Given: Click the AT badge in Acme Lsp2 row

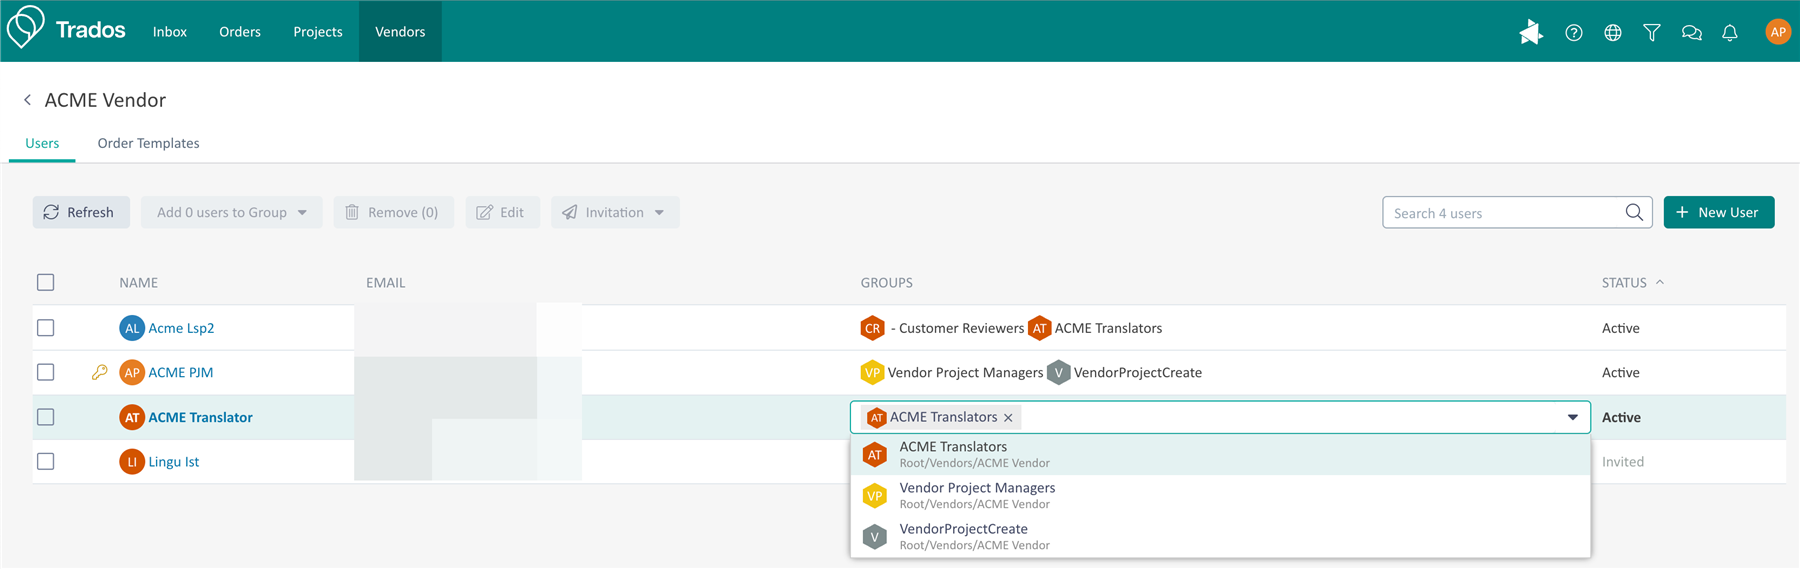Looking at the screenshot, I should (x=1040, y=328).
